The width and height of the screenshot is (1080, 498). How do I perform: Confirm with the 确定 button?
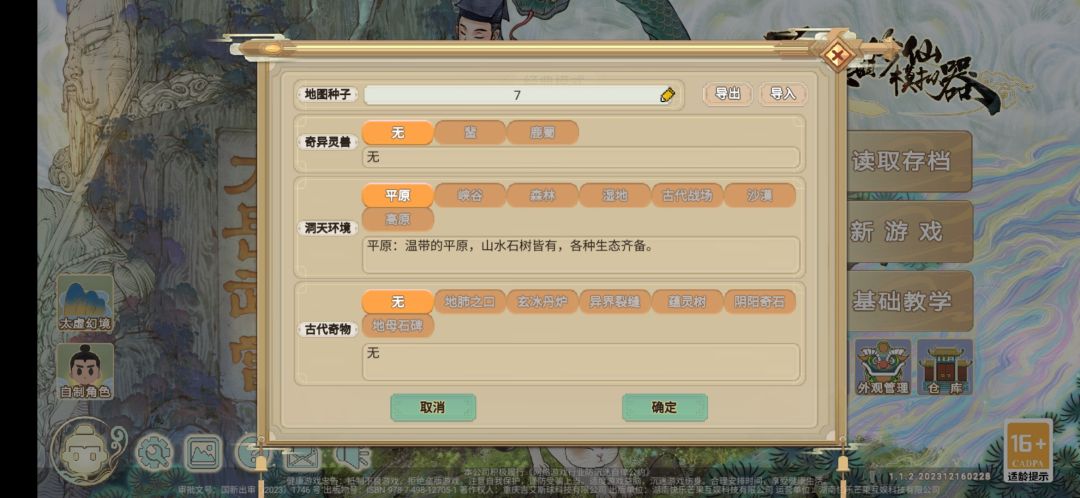[665, 407]
